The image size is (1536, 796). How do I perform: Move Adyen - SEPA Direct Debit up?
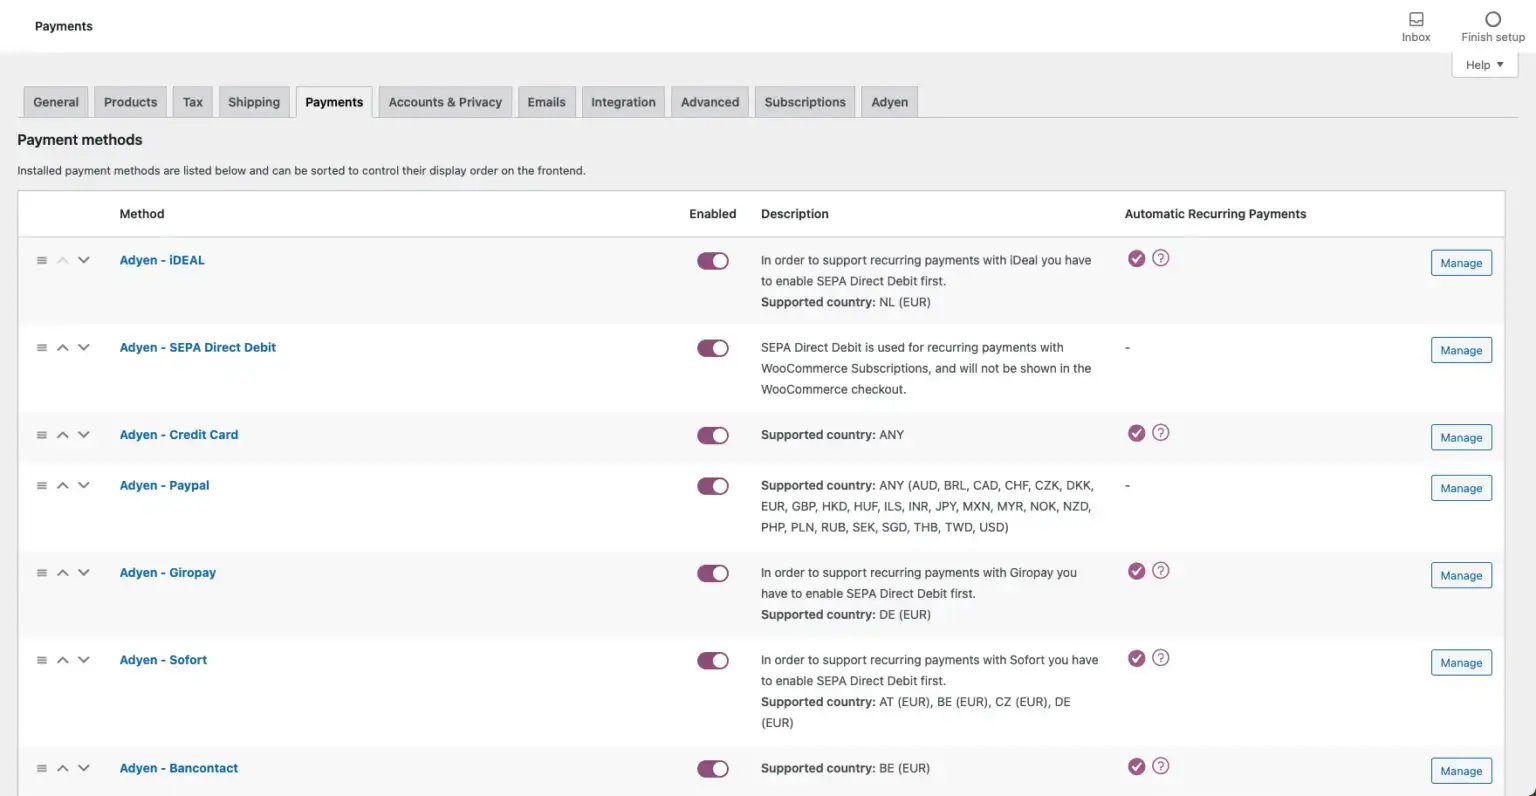click(63, 348)
